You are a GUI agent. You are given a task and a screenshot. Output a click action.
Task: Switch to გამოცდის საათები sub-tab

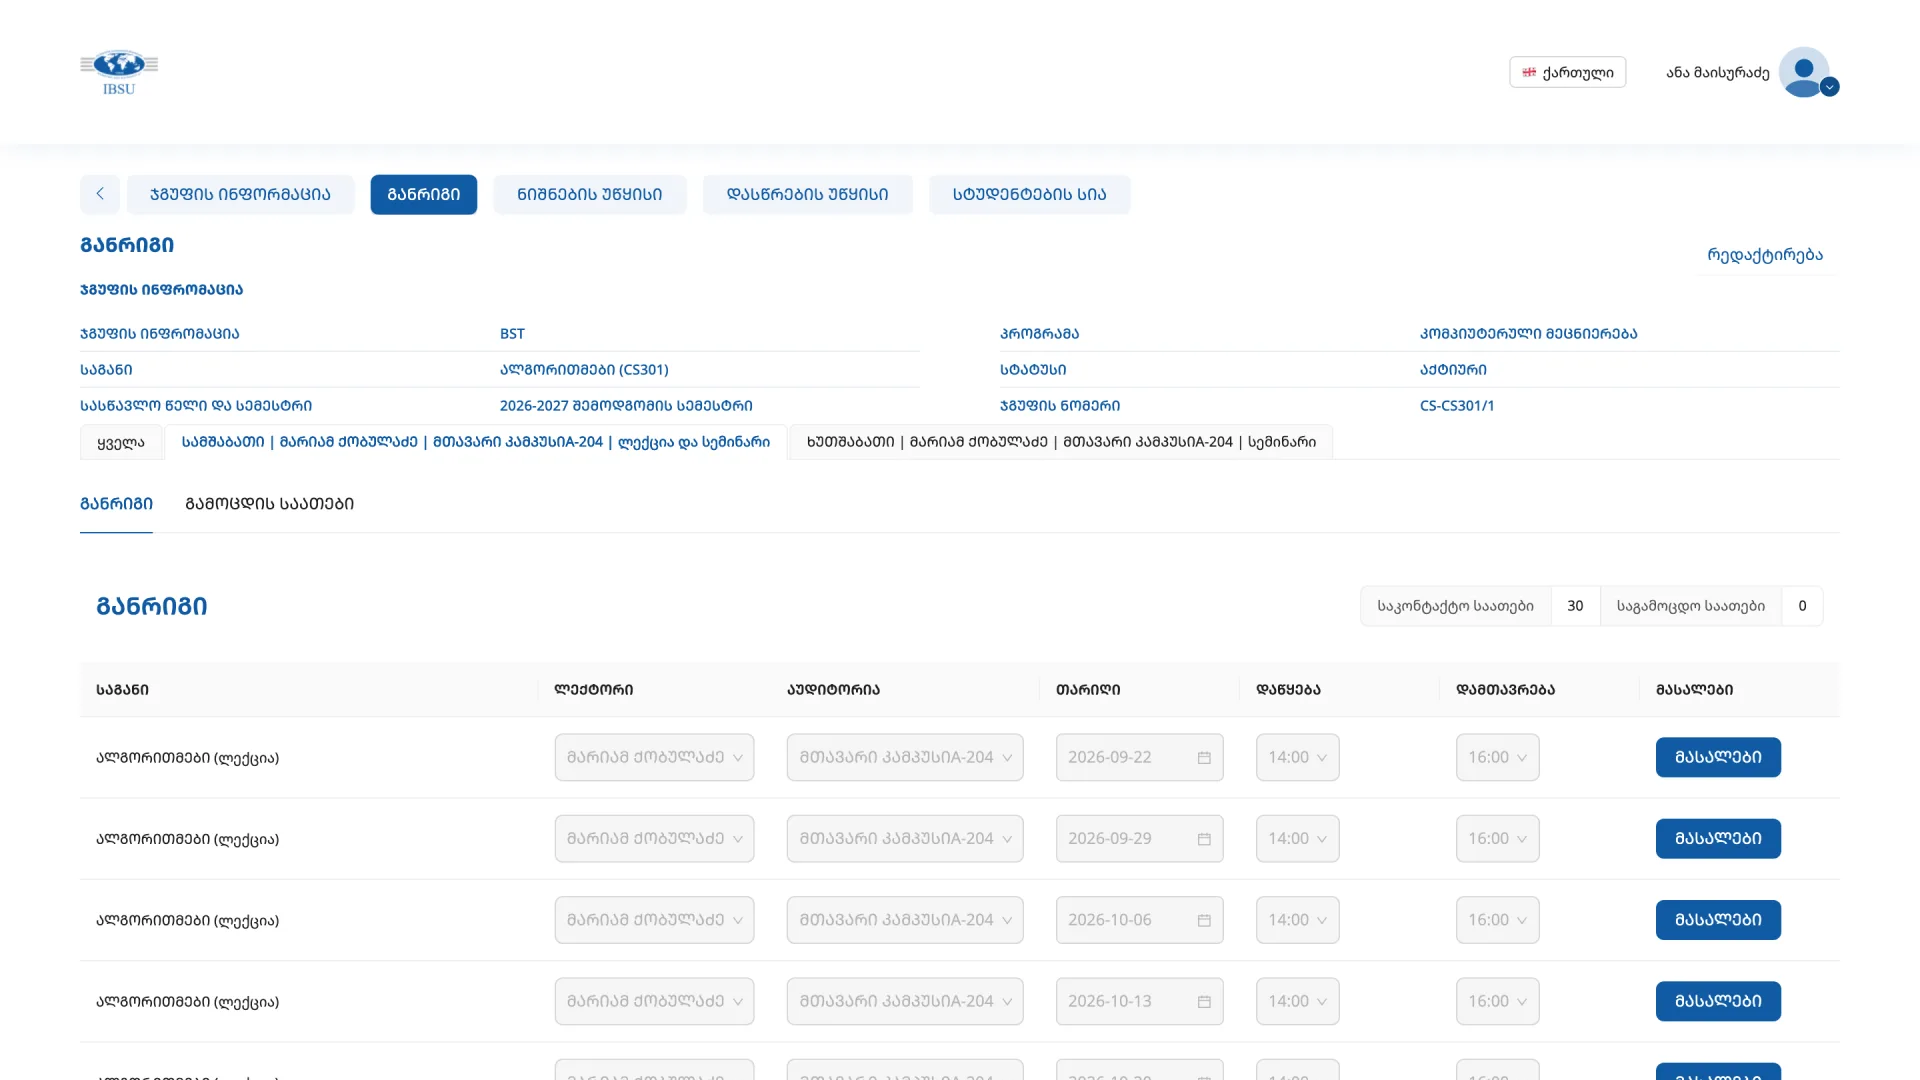click(269, 503)
